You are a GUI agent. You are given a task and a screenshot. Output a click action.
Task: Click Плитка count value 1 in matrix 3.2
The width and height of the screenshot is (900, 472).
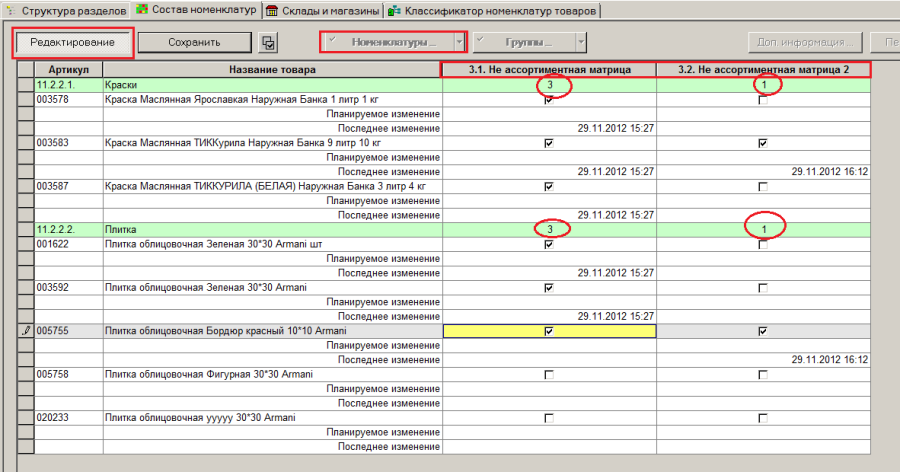[763, 230]
